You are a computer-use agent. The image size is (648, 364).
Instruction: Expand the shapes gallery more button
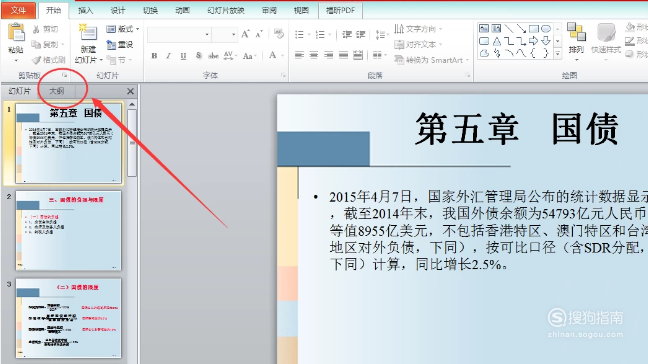coord(557,54)
